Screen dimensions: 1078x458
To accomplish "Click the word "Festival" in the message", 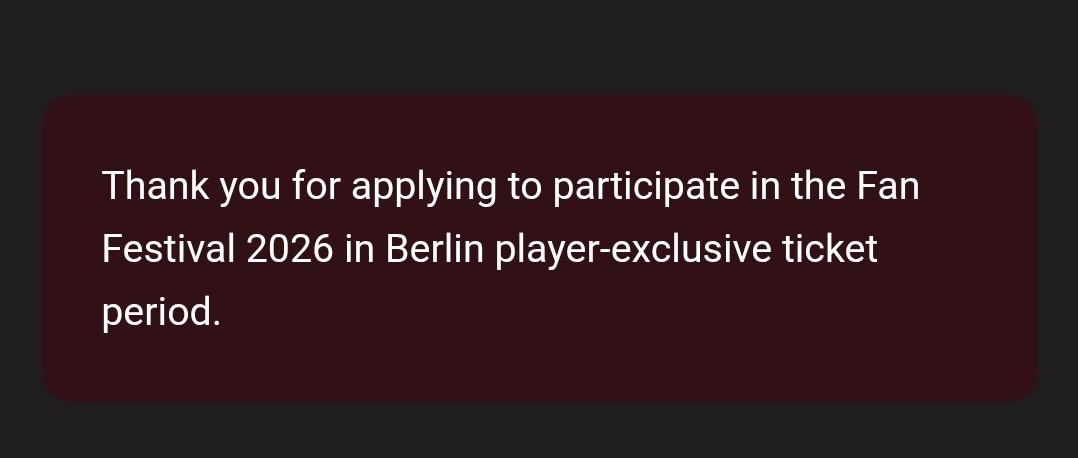I will click(168, 249).
